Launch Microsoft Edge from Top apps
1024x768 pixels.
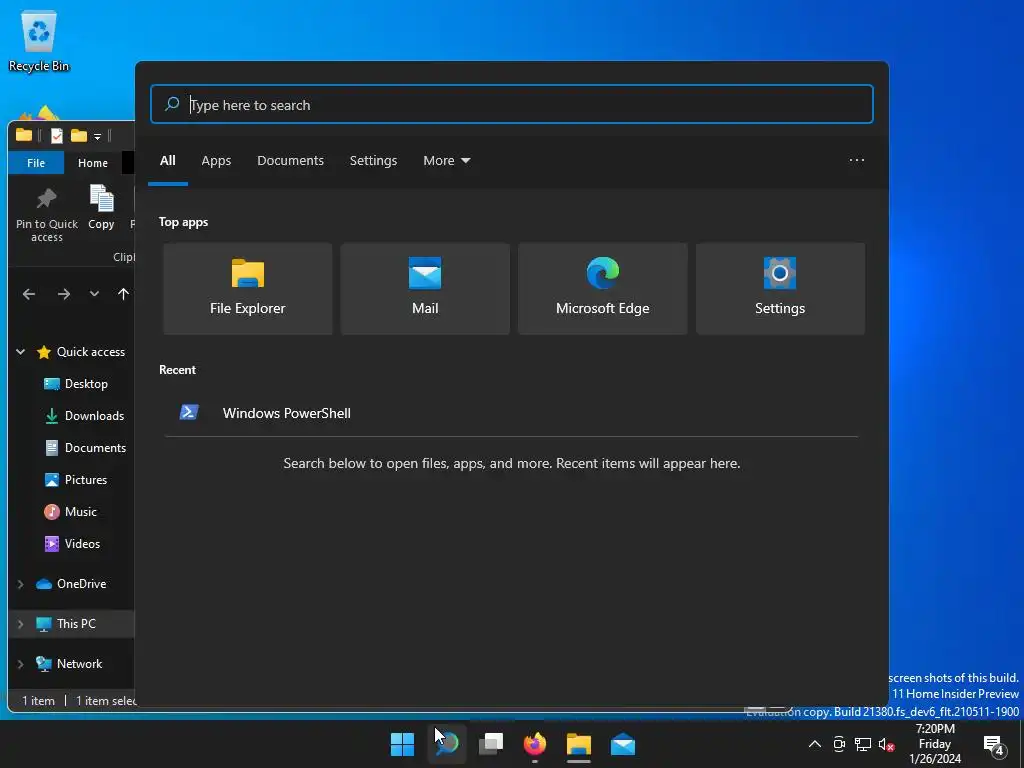[x=602, y=289]
